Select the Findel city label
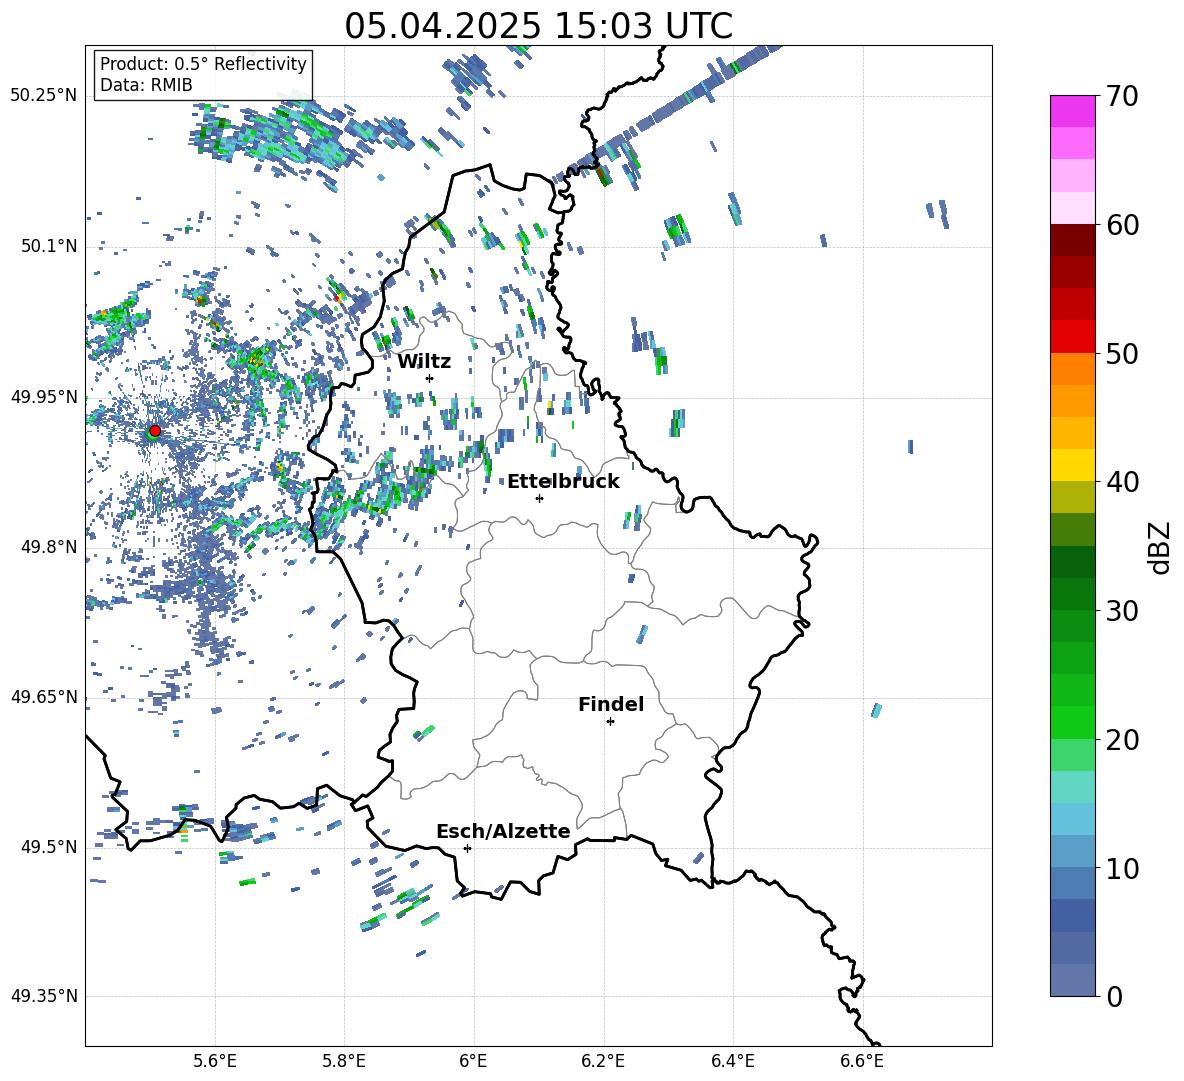Screen dimensions: 1184x1081 pyautogui.click(x=611, y=704)
